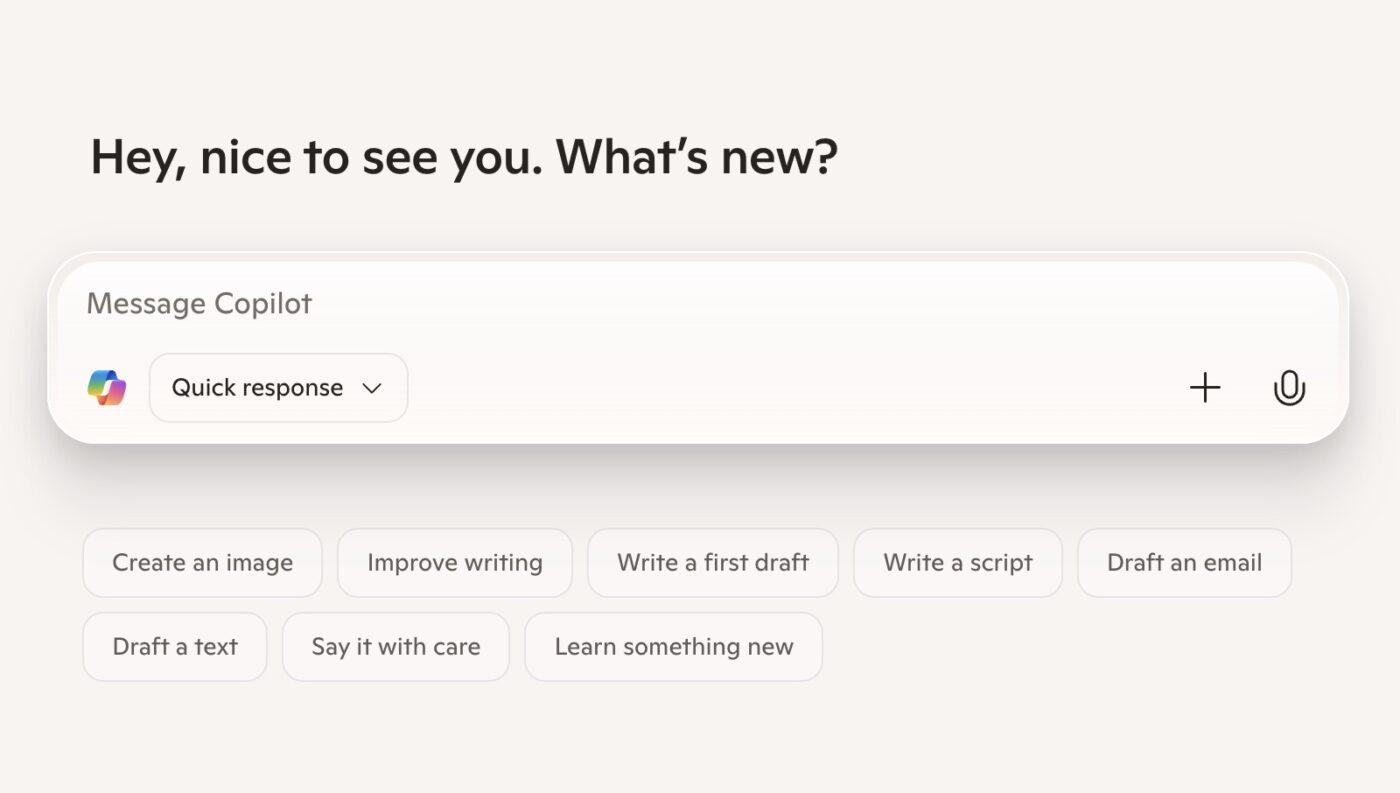Viewport: 1400px width, 793px height.
Task: Pick the Write a script suggestion
Action: 957,563
